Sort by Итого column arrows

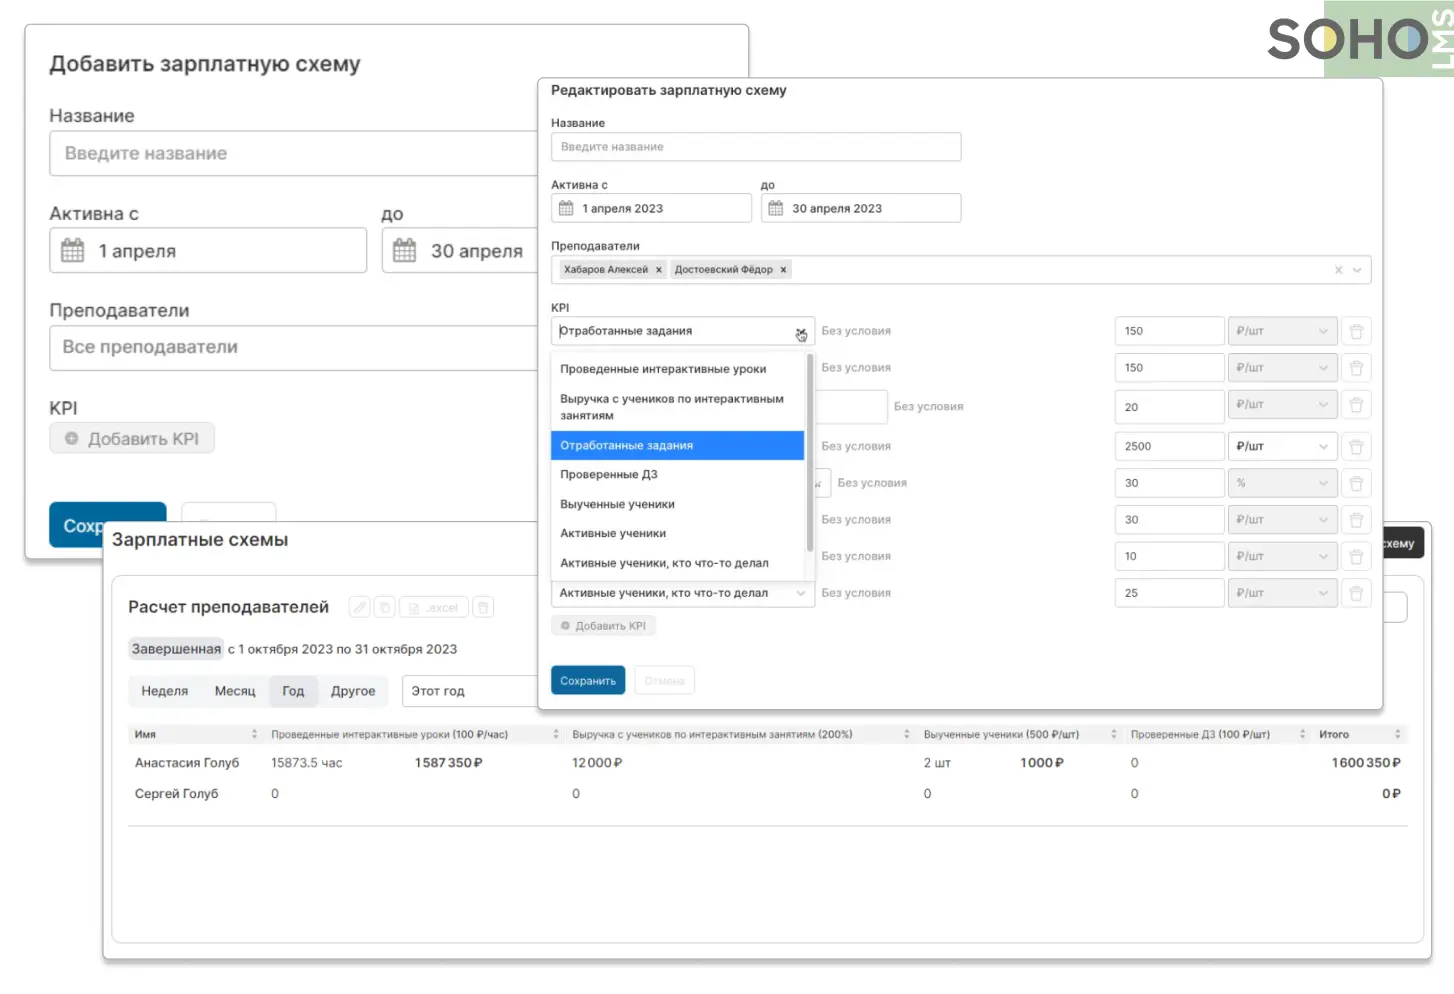(1398, 734)
